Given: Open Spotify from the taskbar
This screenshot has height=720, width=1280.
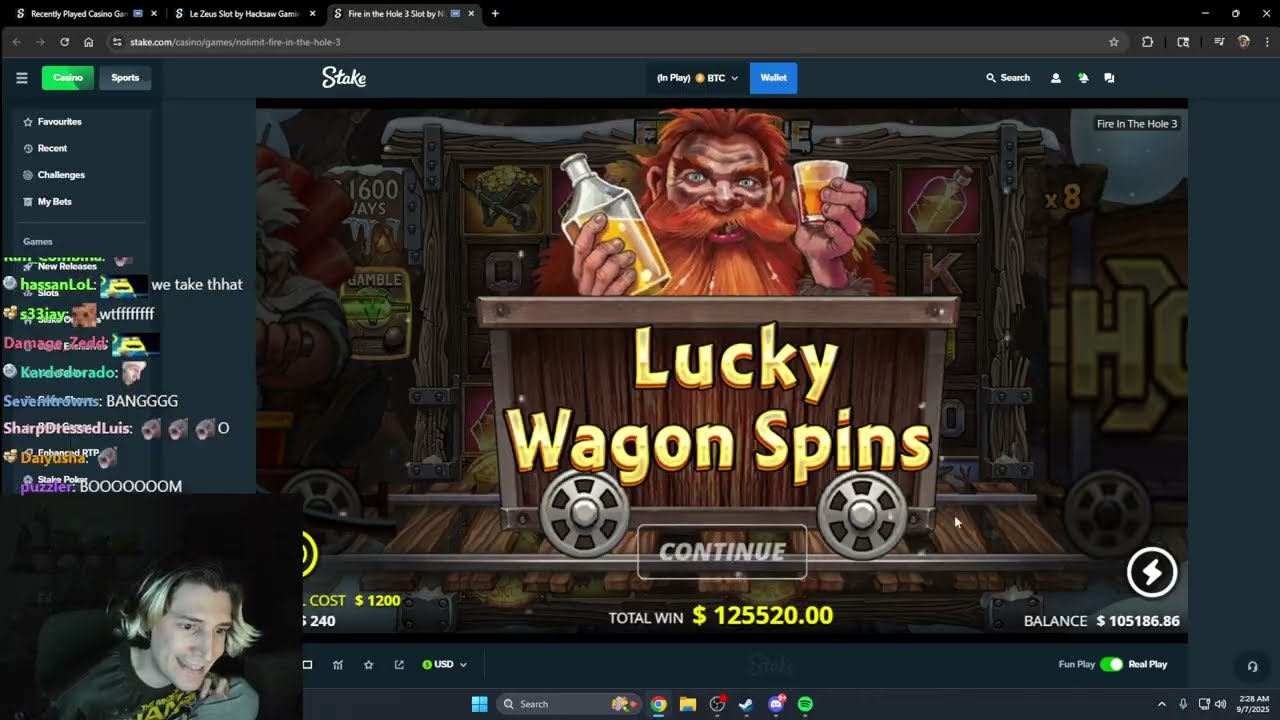Looking at the screenshot, I should click(805, 704).
